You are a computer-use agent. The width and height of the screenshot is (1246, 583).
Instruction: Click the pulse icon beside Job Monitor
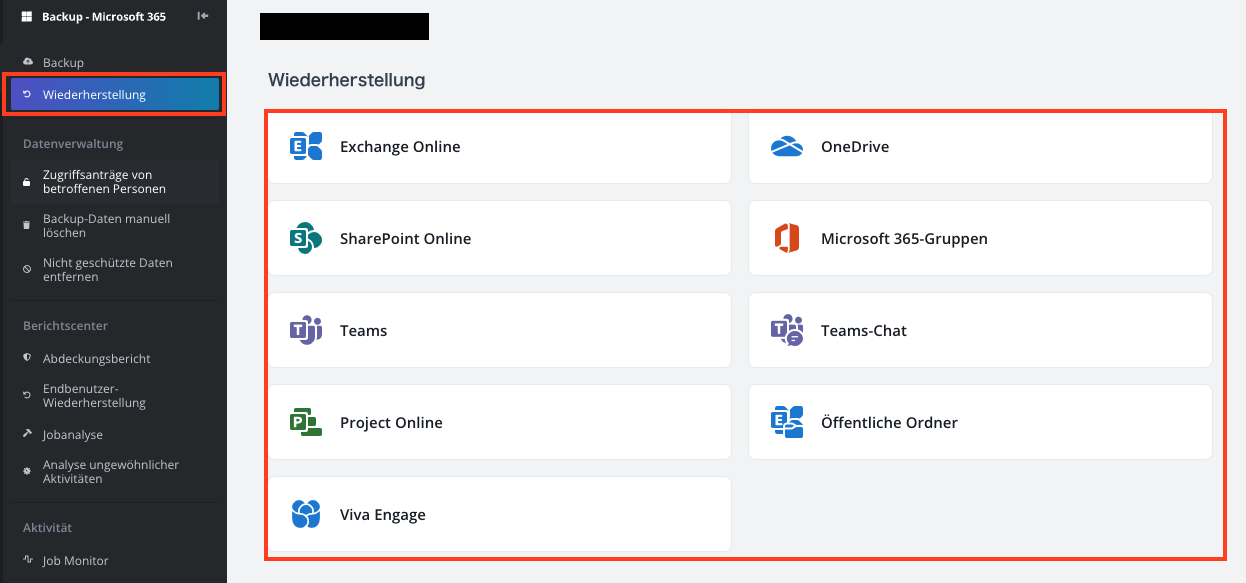point(28,561)
